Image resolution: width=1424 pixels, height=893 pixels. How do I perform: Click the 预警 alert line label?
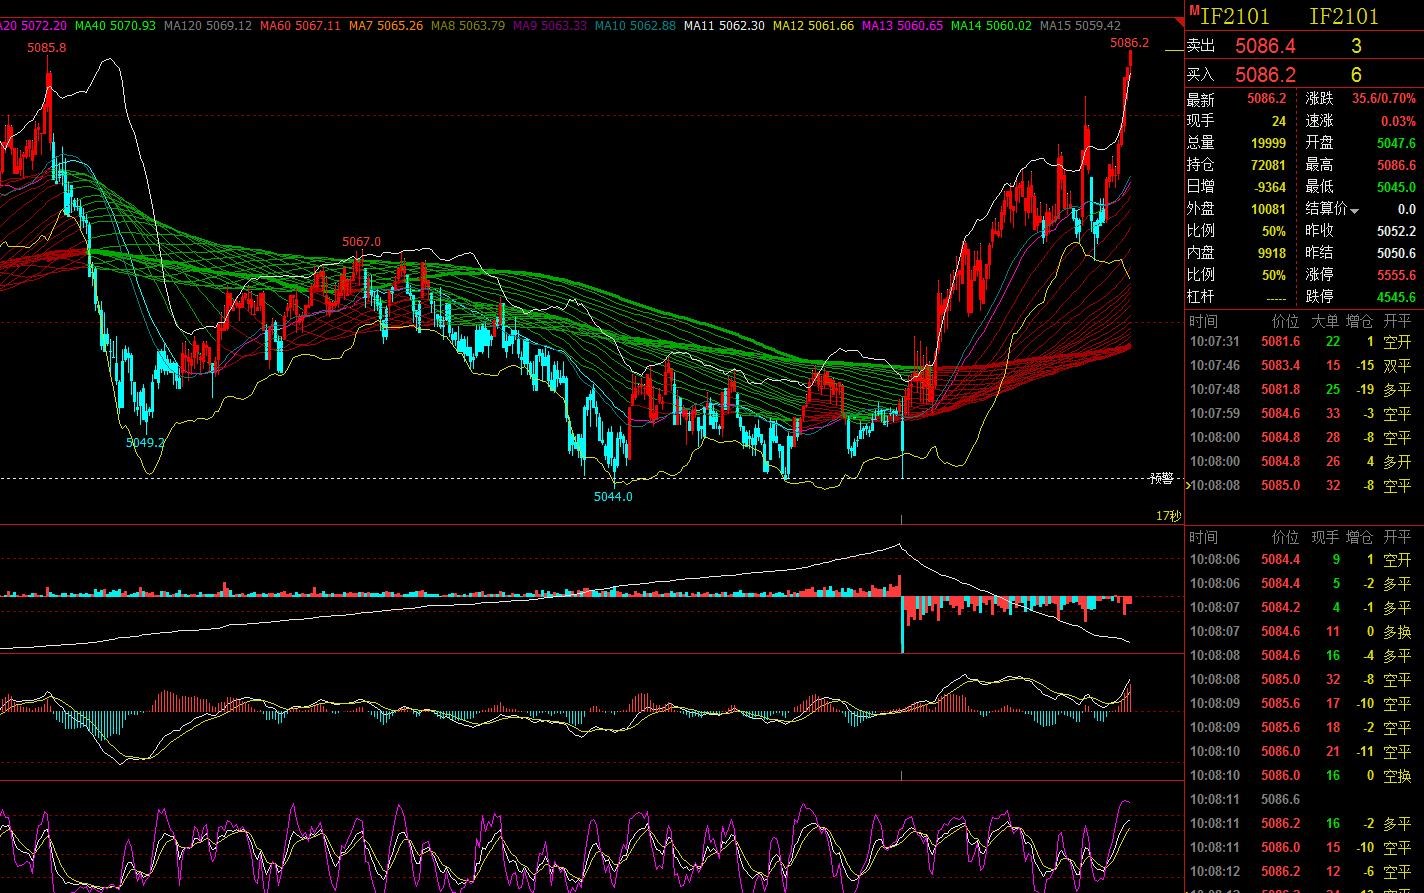(x=1161, y=479)
